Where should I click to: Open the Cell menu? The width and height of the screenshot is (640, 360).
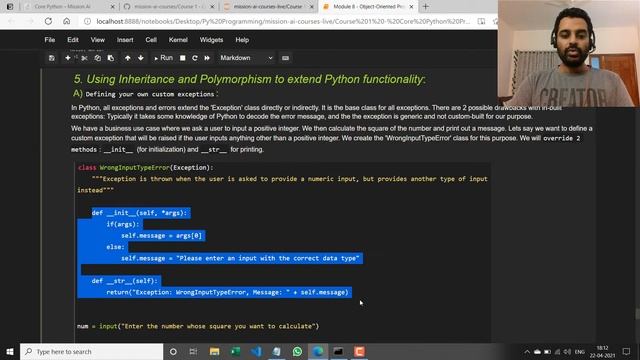pyautogui.click(x=151, y=40)
